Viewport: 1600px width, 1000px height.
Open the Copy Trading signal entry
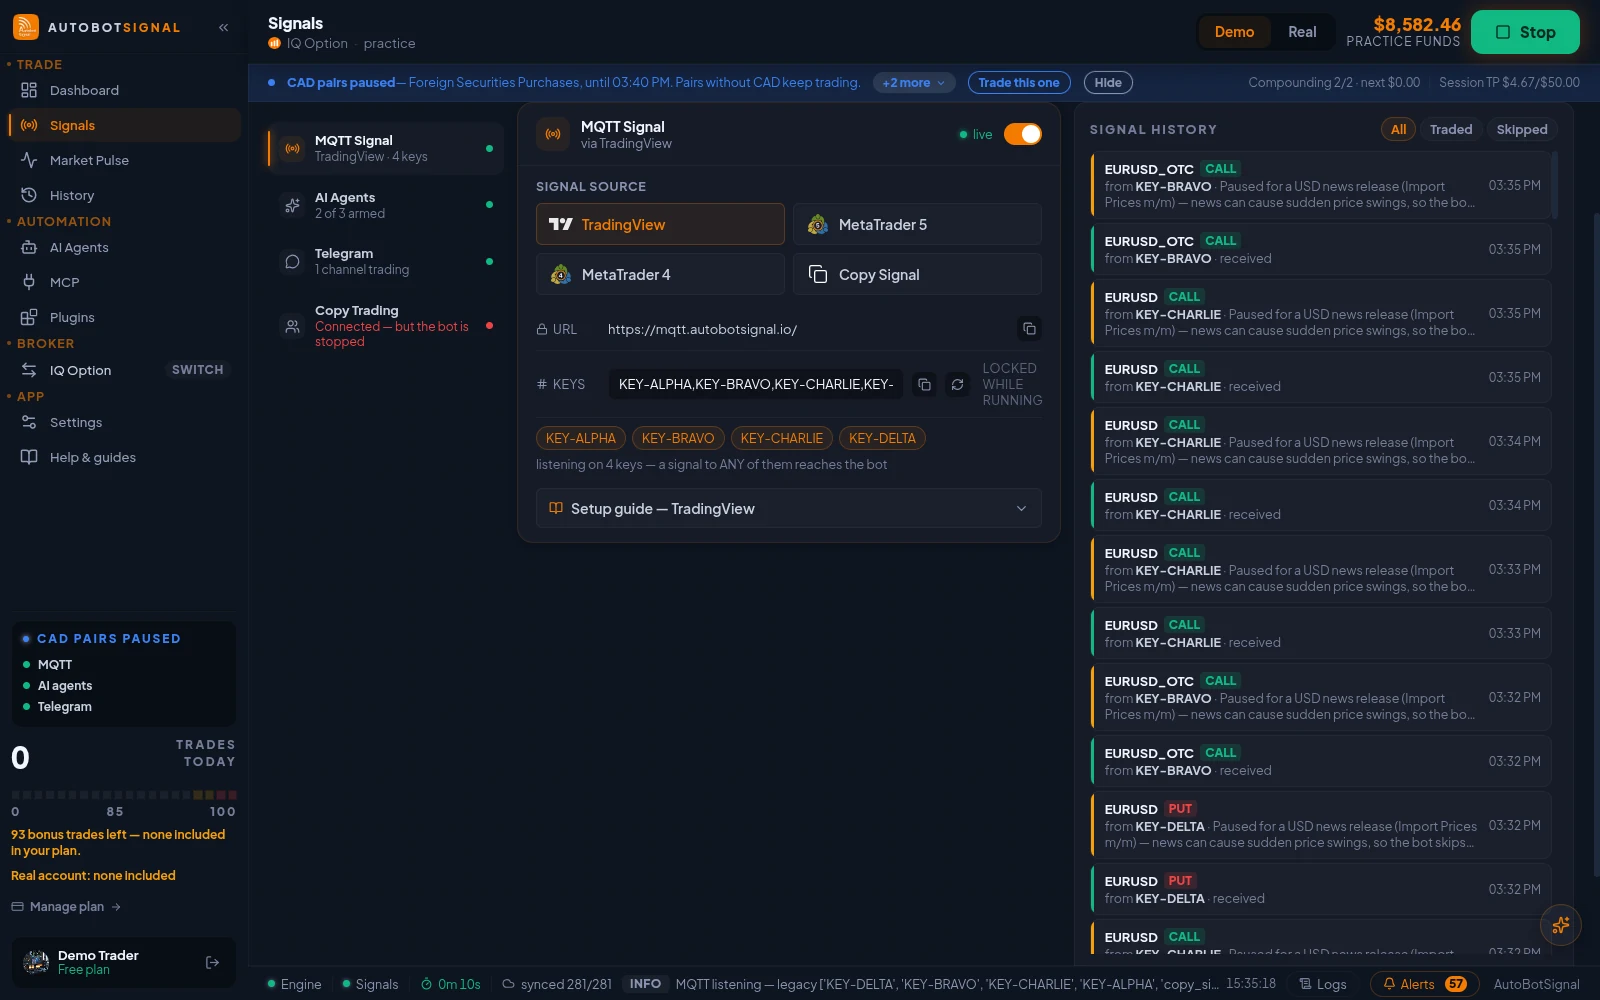tap(385, 326)
